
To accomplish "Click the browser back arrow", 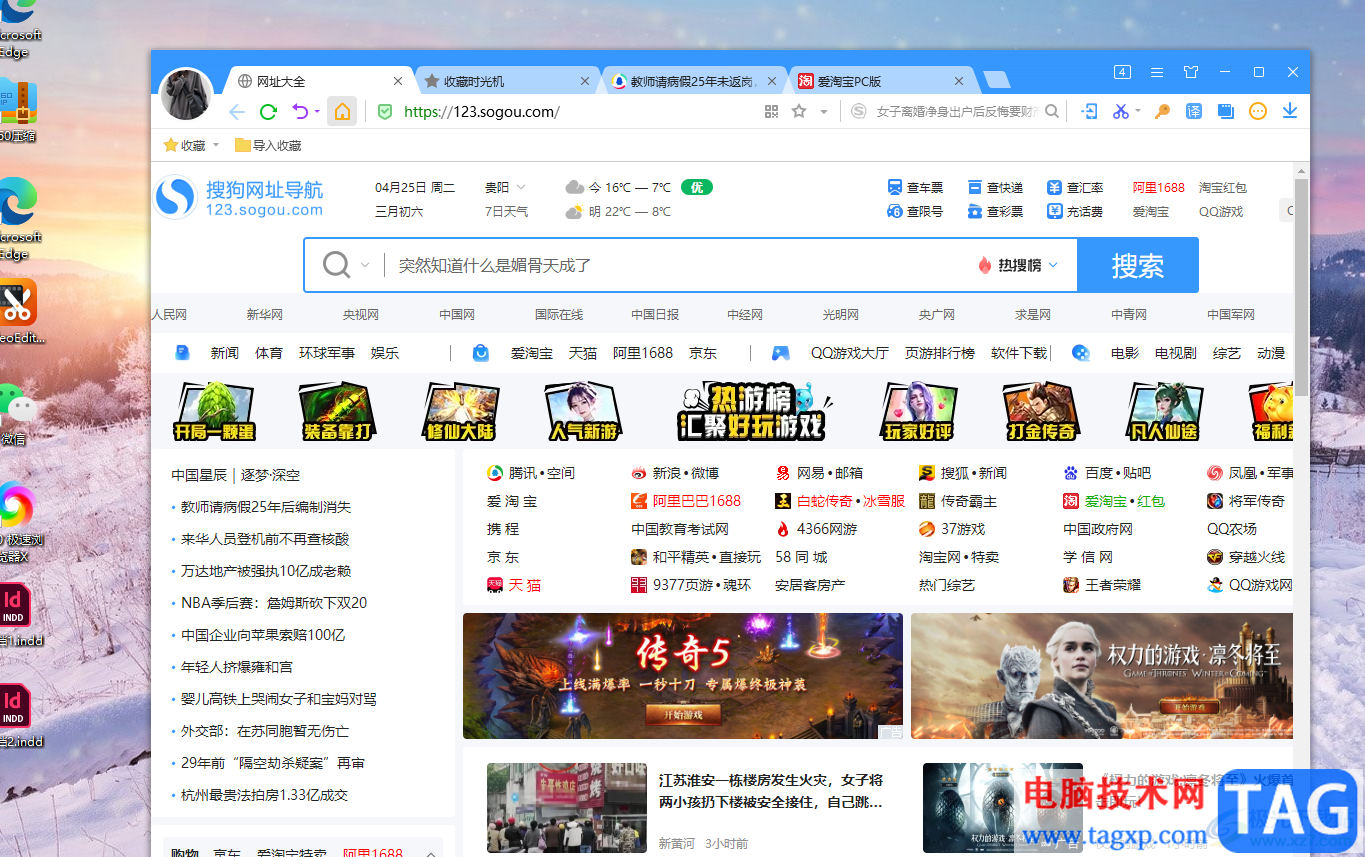I will tap(237, 112).
